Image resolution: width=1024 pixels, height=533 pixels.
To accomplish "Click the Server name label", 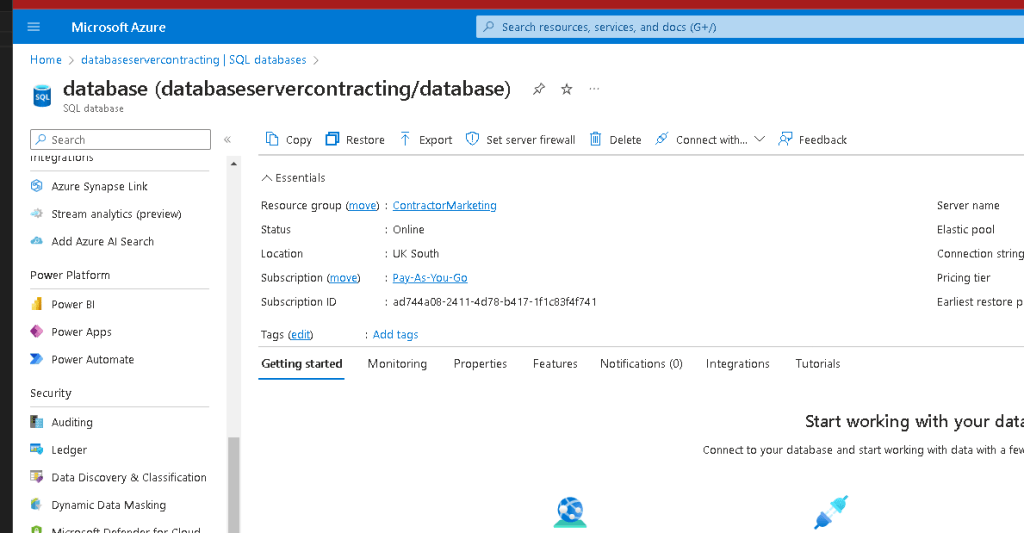I will 968,205.
